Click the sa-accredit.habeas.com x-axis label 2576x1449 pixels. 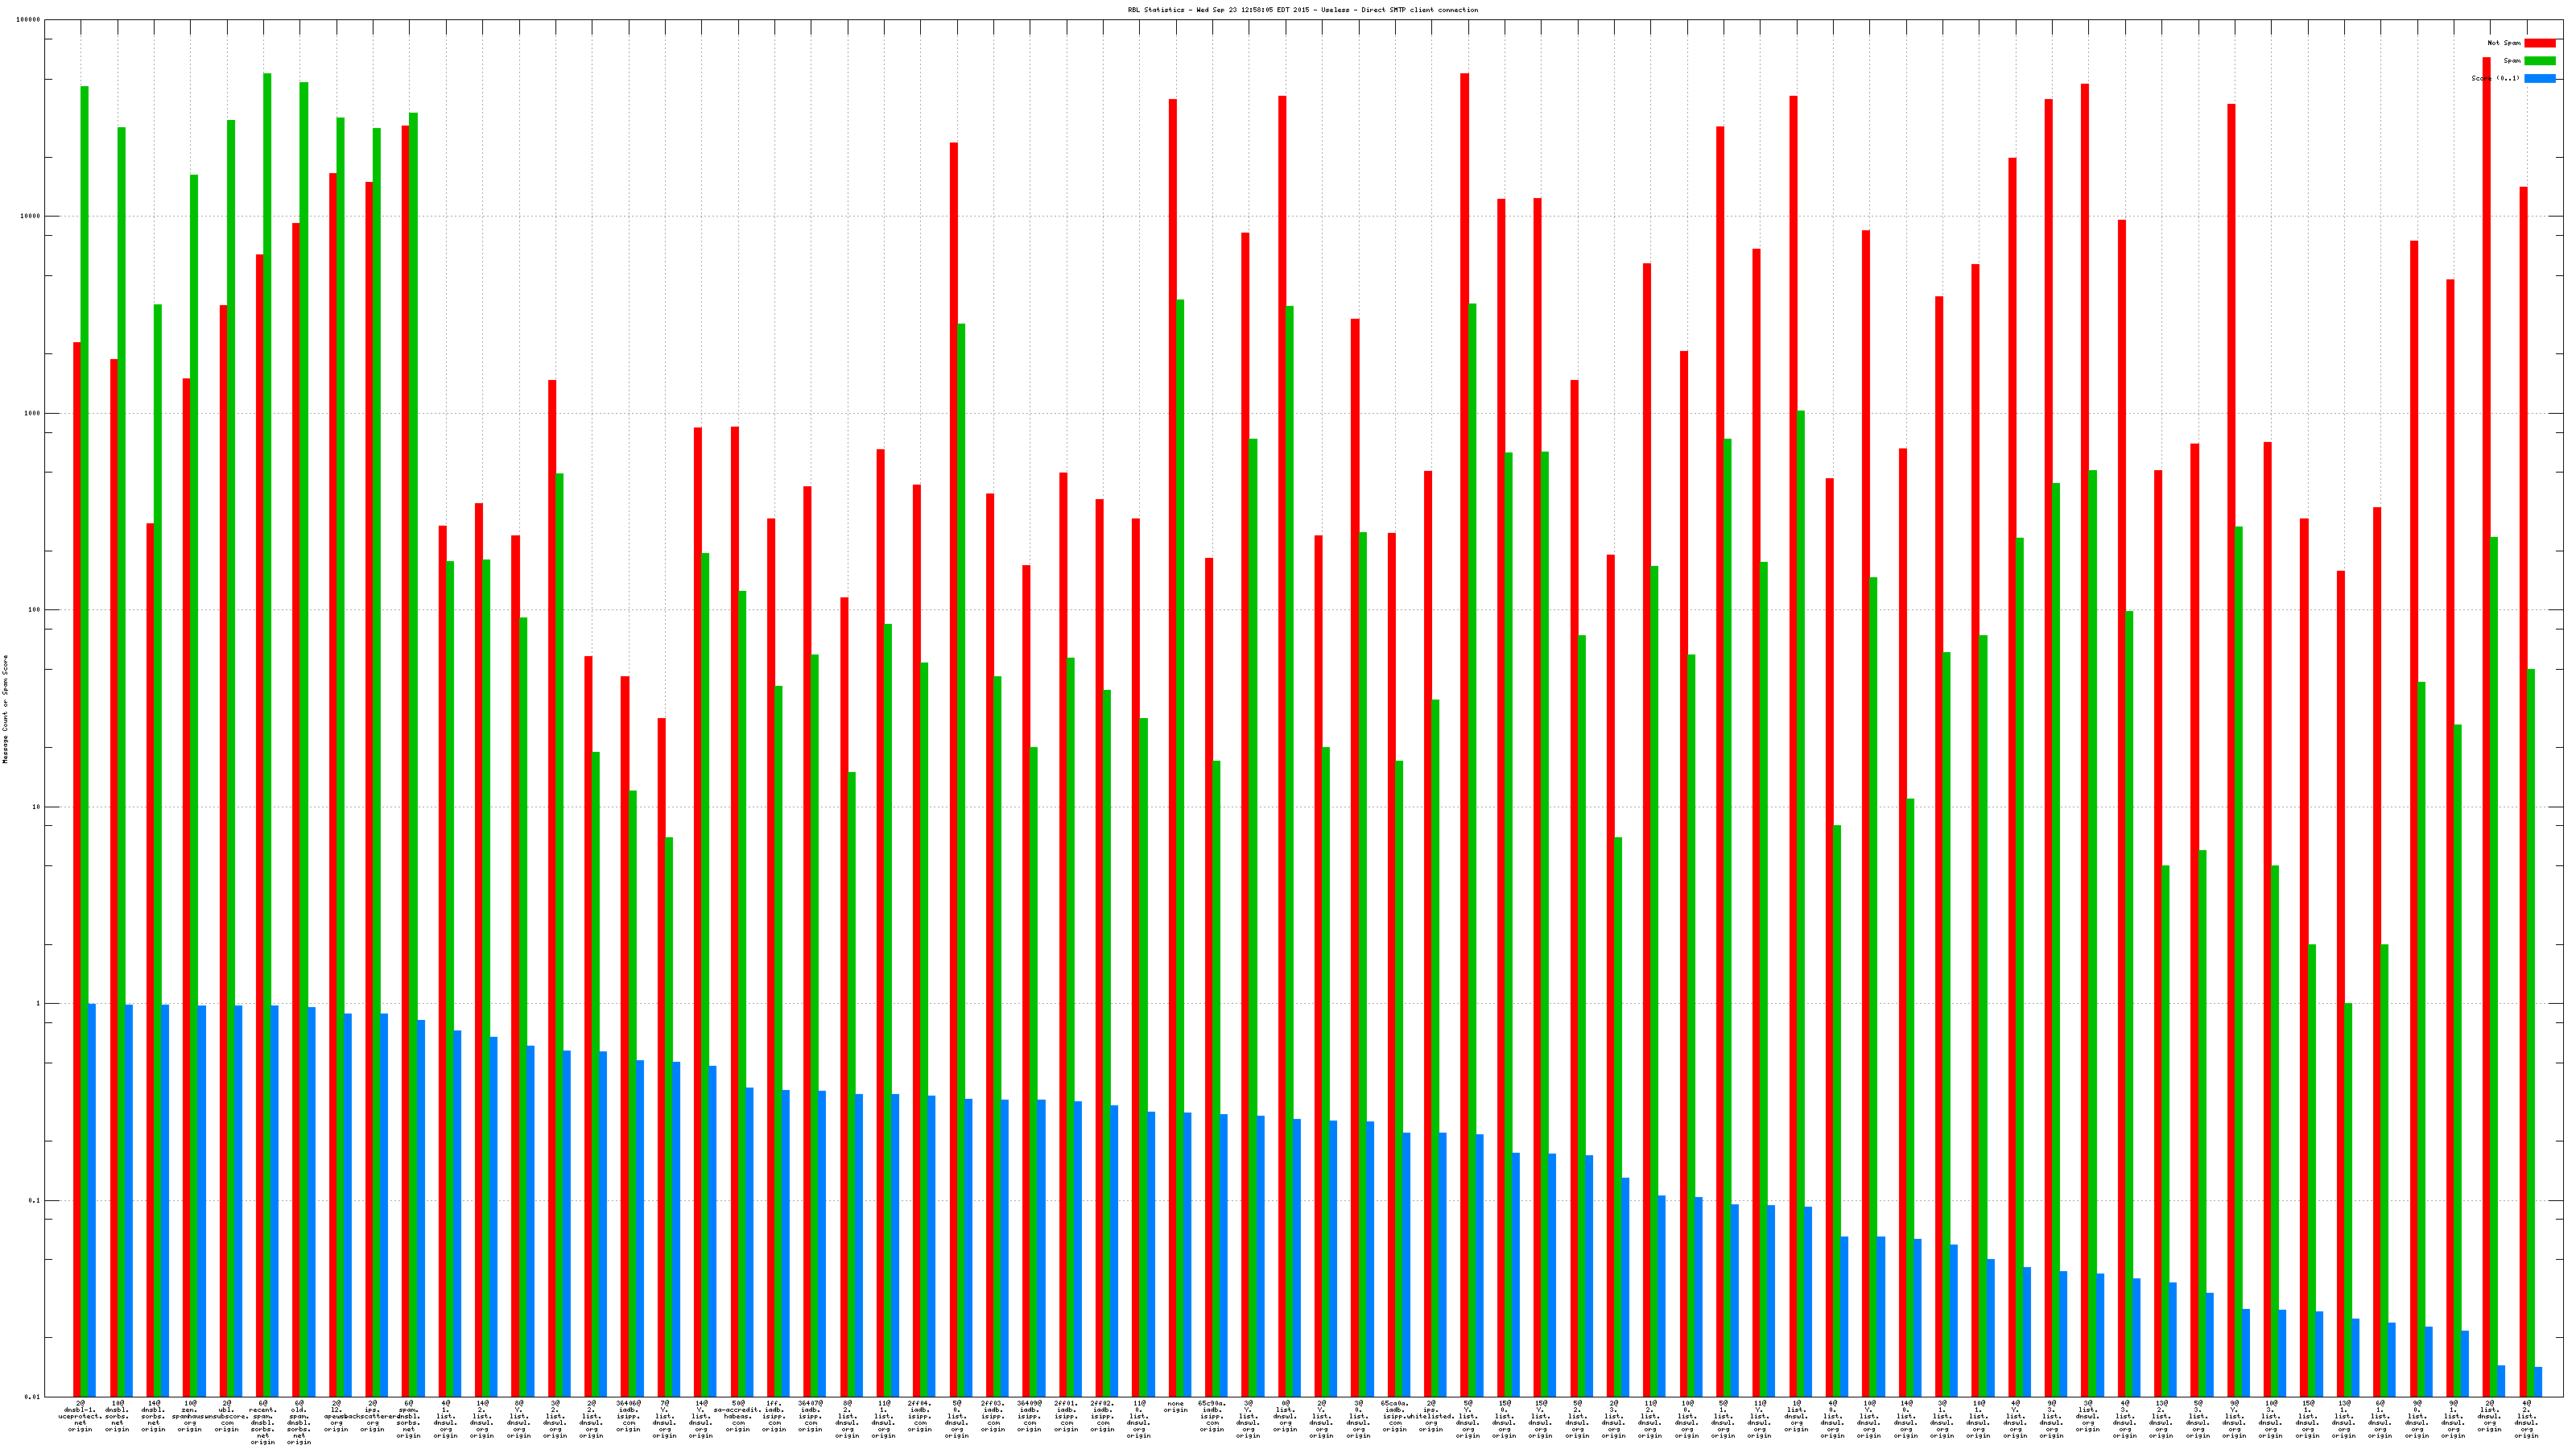738,1416
